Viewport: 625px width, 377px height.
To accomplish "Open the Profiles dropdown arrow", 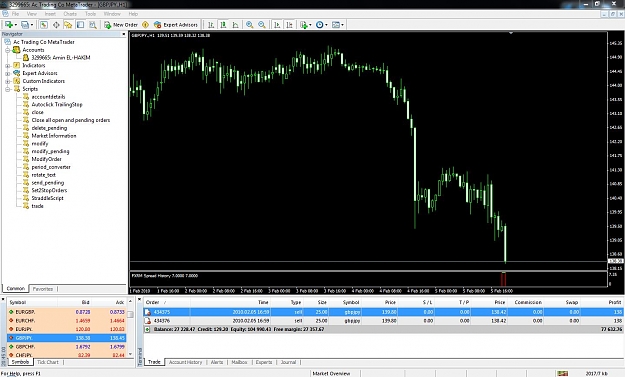I will pos(32,25).
